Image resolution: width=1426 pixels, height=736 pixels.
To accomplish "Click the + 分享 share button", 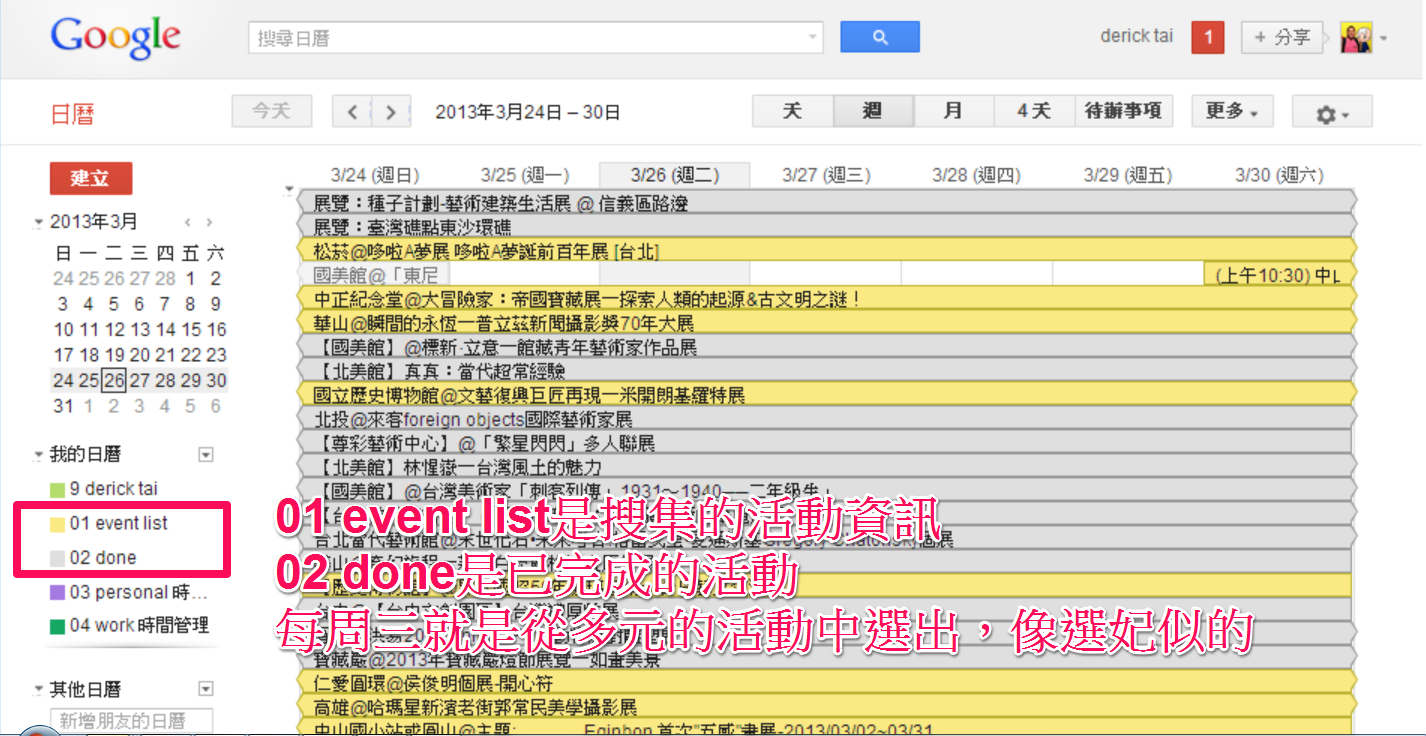I will click(x=1282, y=38).
